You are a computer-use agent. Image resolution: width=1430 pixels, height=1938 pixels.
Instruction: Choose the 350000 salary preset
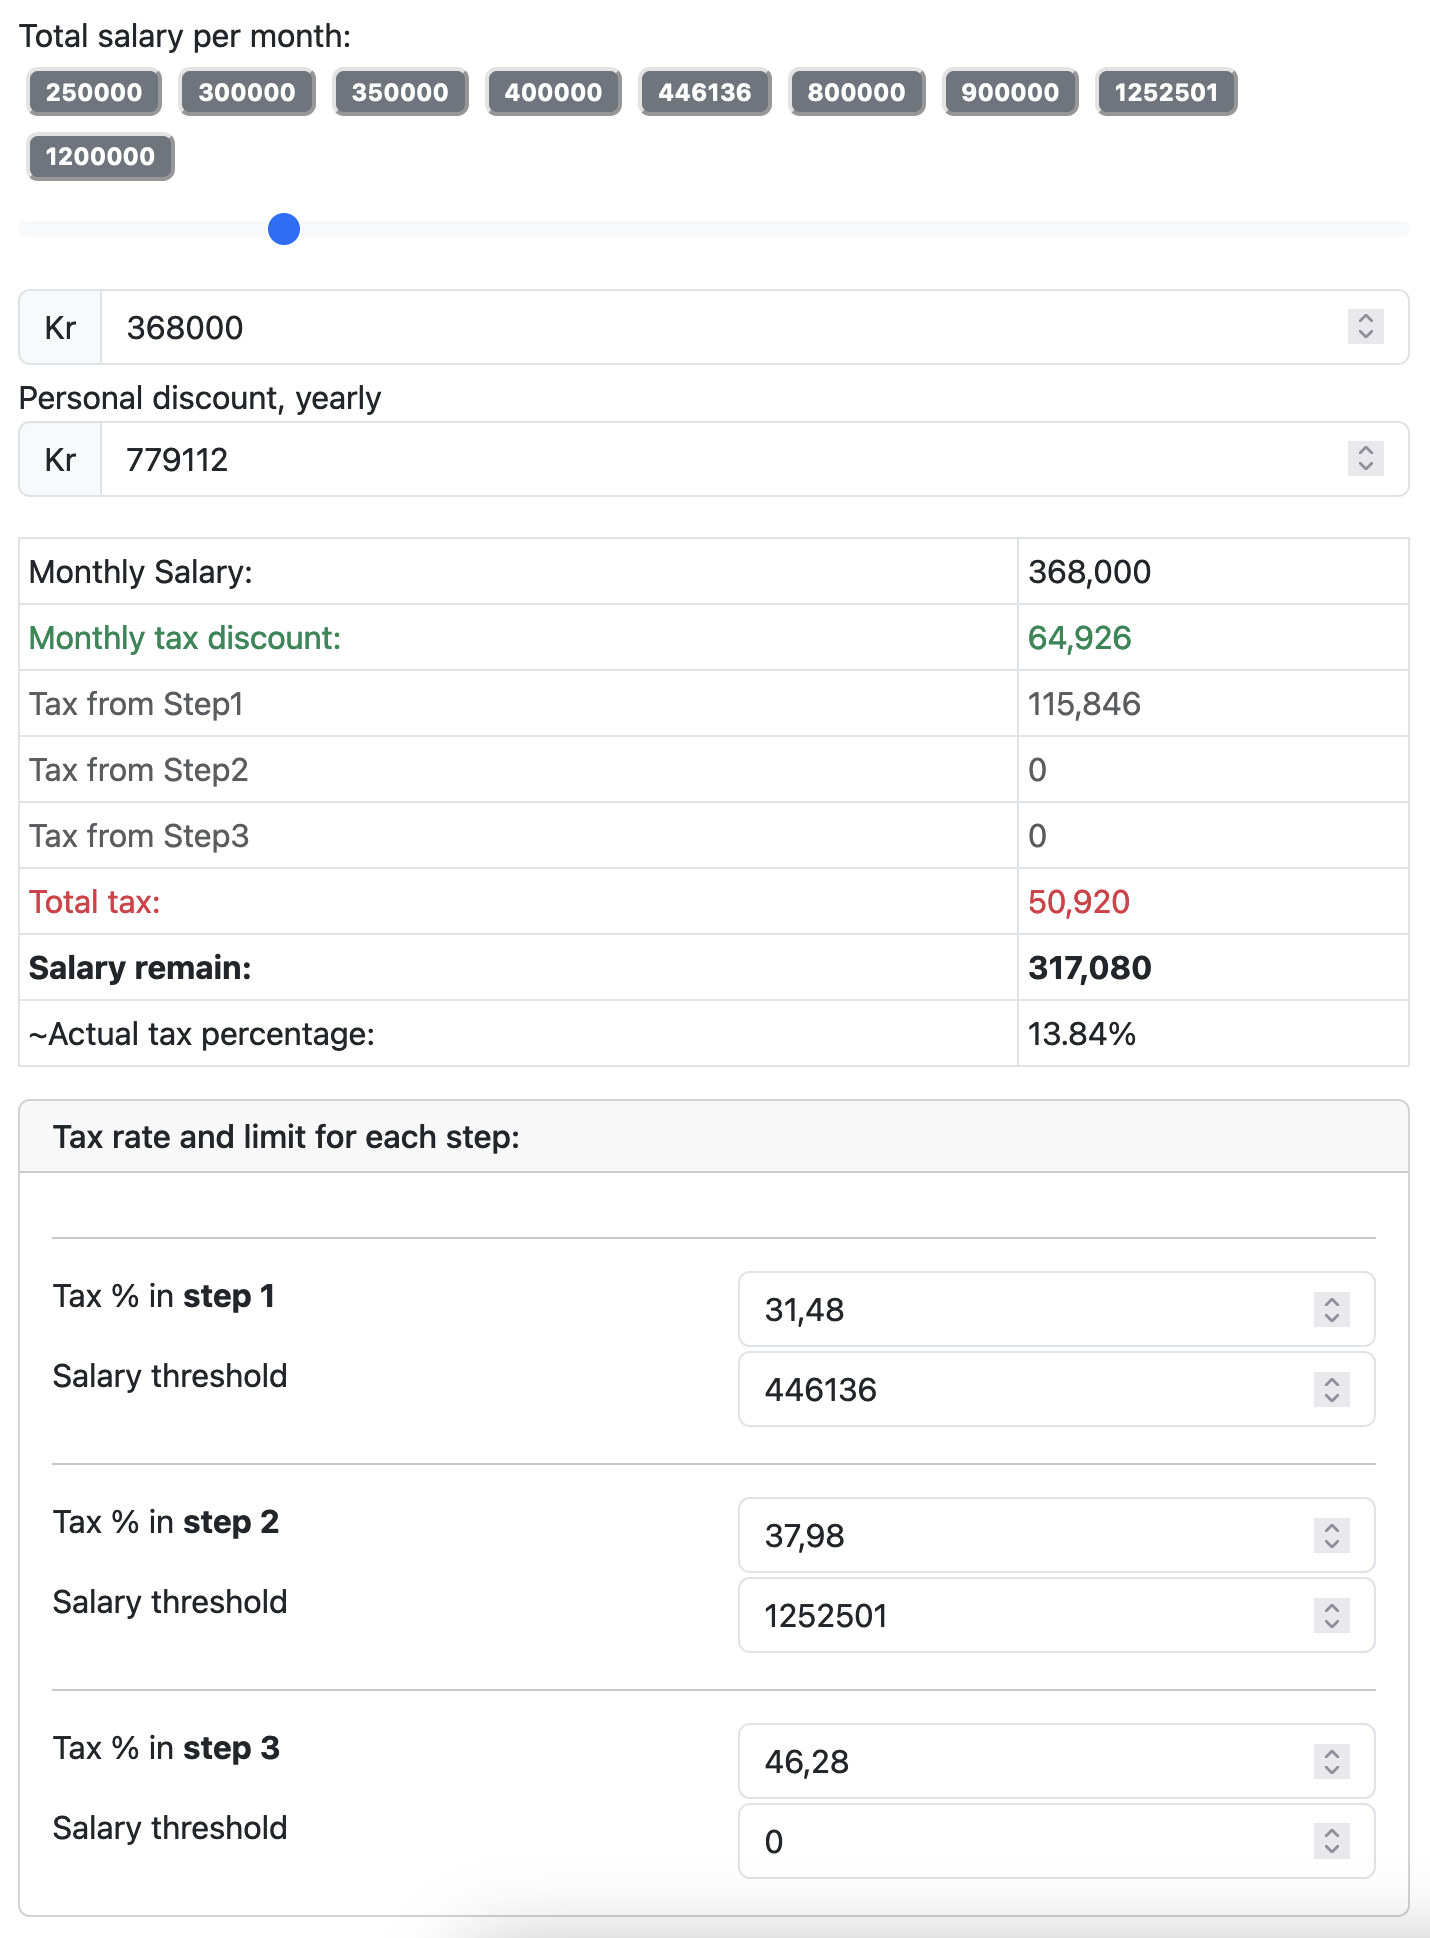400,92
